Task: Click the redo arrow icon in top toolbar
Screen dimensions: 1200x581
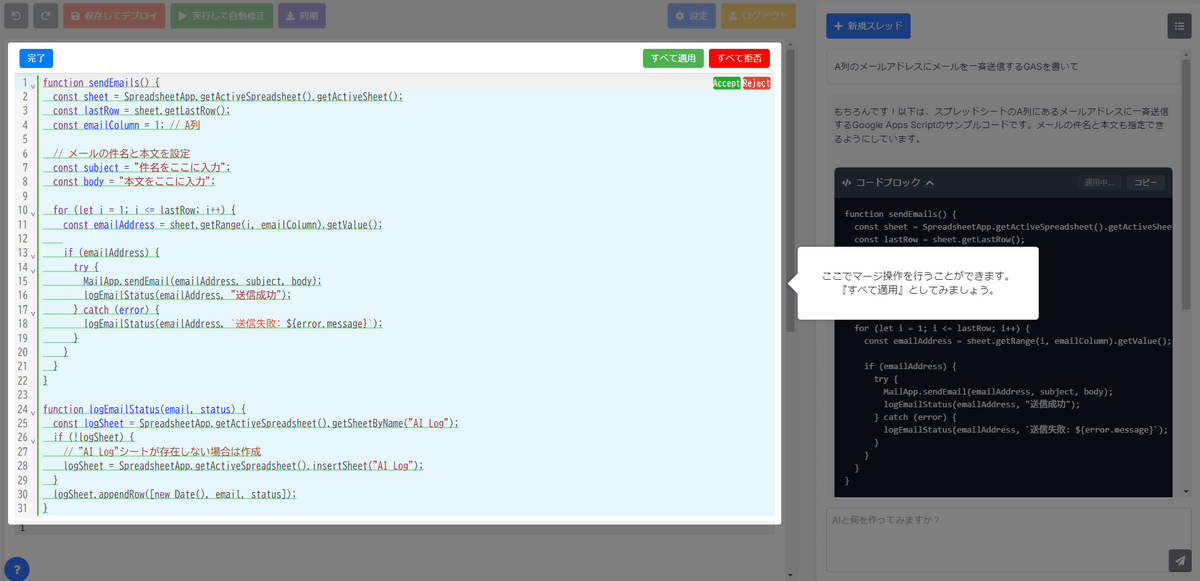Action: (46, 16)
